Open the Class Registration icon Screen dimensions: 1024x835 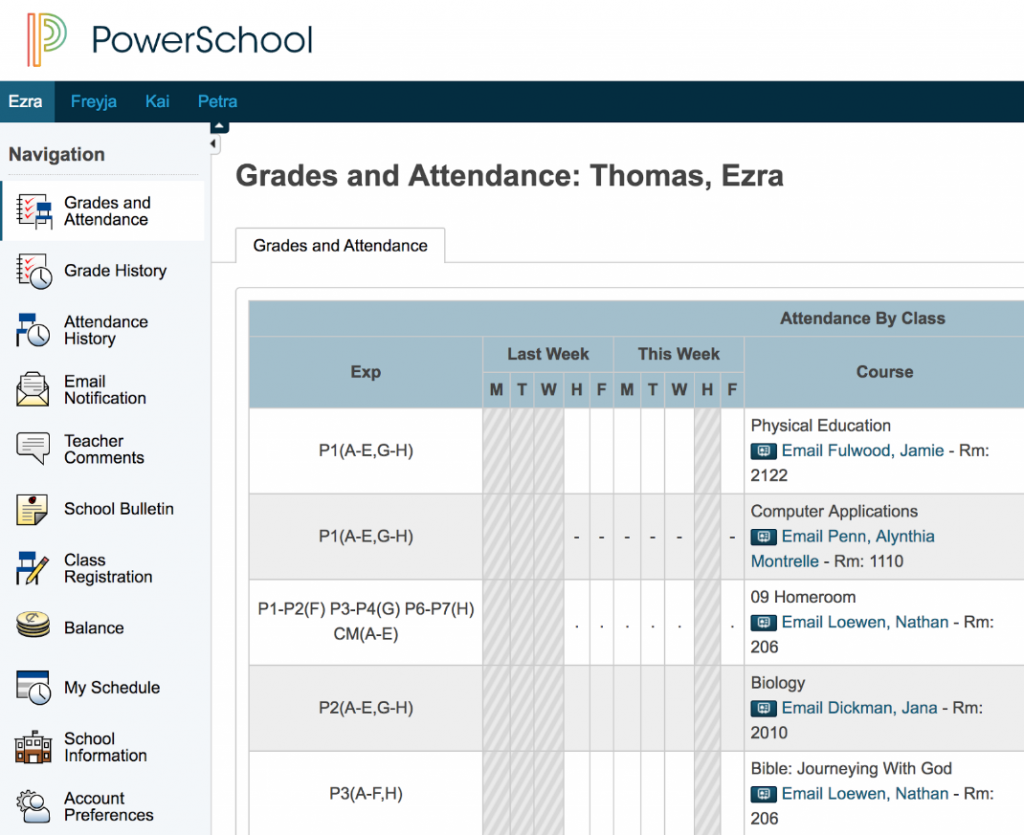[x=33, y=568]
